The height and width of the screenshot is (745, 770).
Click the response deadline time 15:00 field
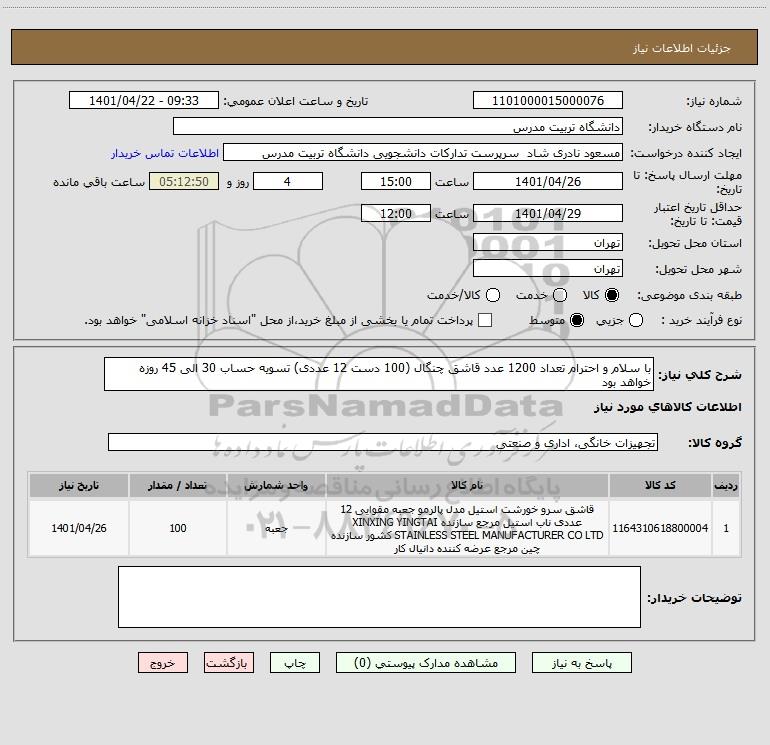396,181
